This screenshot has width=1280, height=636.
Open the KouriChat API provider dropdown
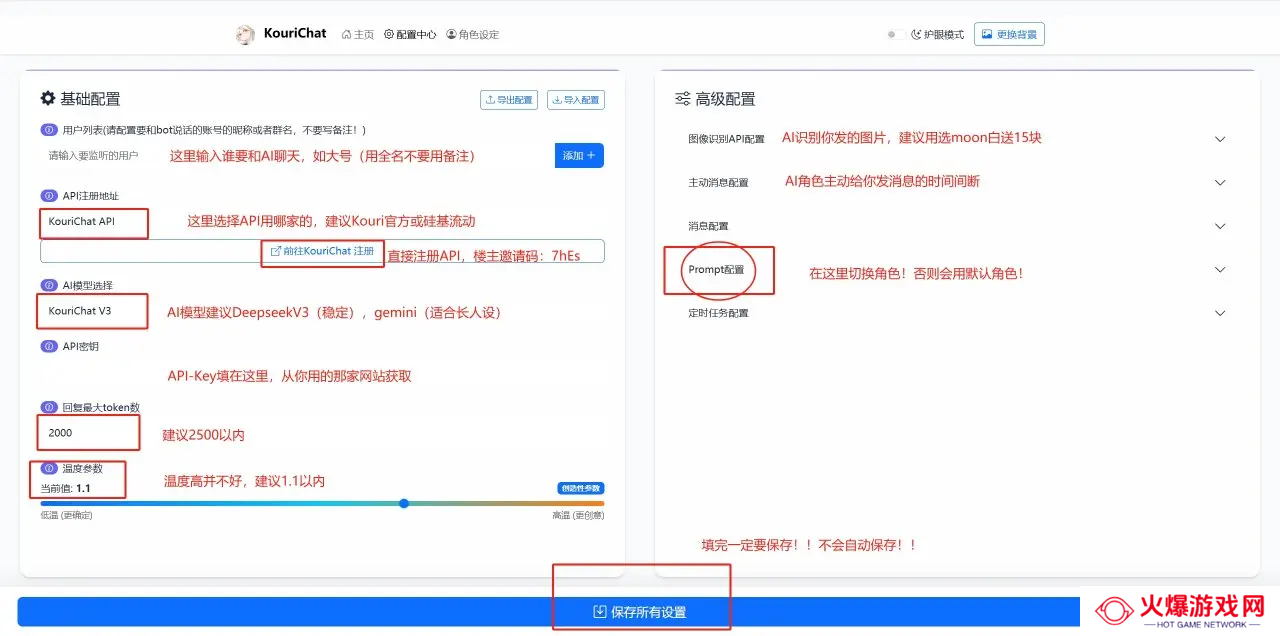point(322,221)
